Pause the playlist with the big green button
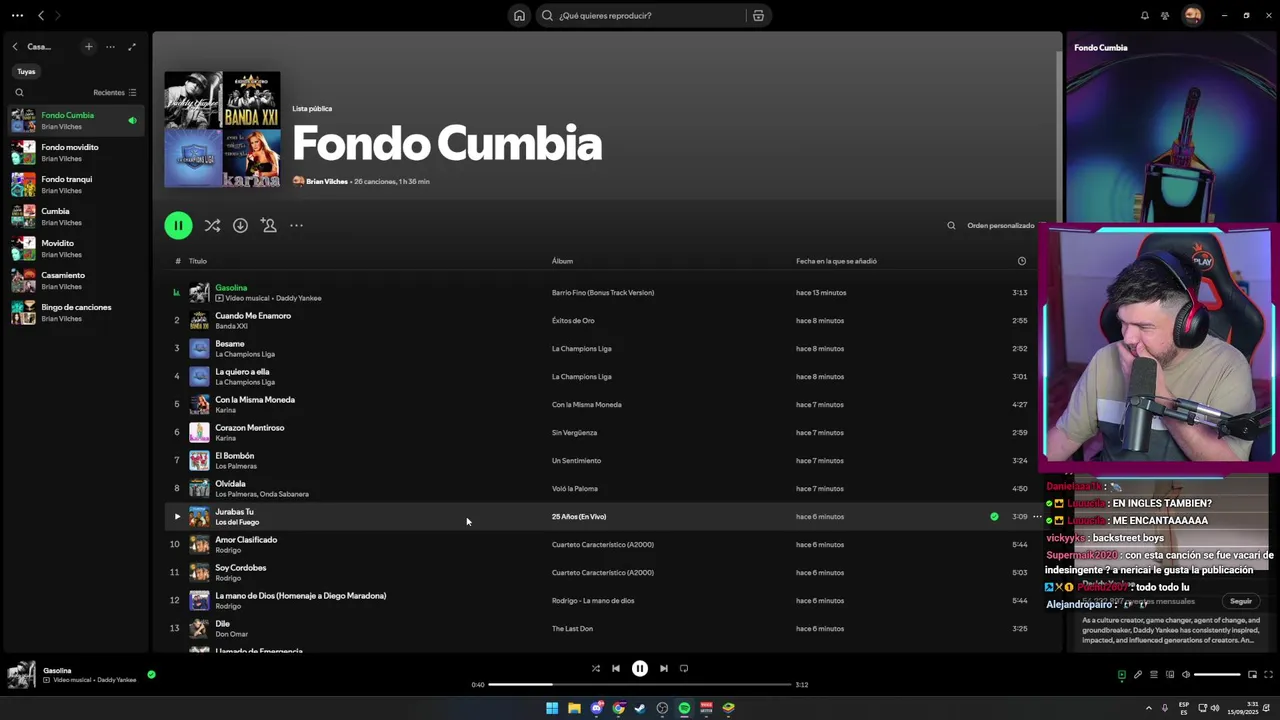This screenshot has height=720, width=1280. 178,225
